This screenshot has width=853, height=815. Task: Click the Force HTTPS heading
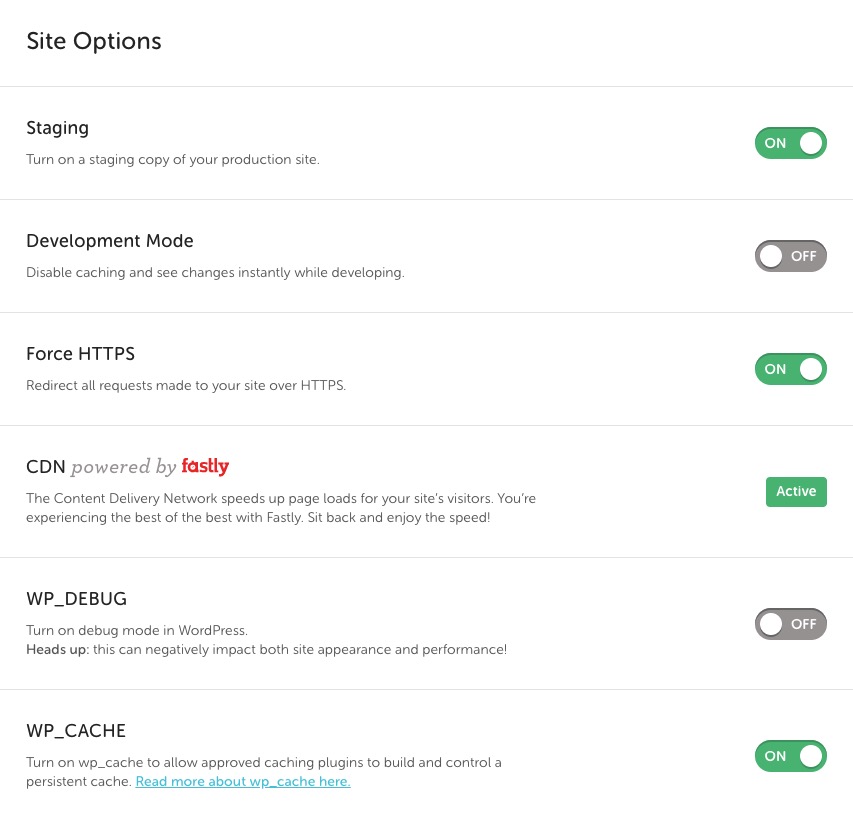(x=81, y=354)
